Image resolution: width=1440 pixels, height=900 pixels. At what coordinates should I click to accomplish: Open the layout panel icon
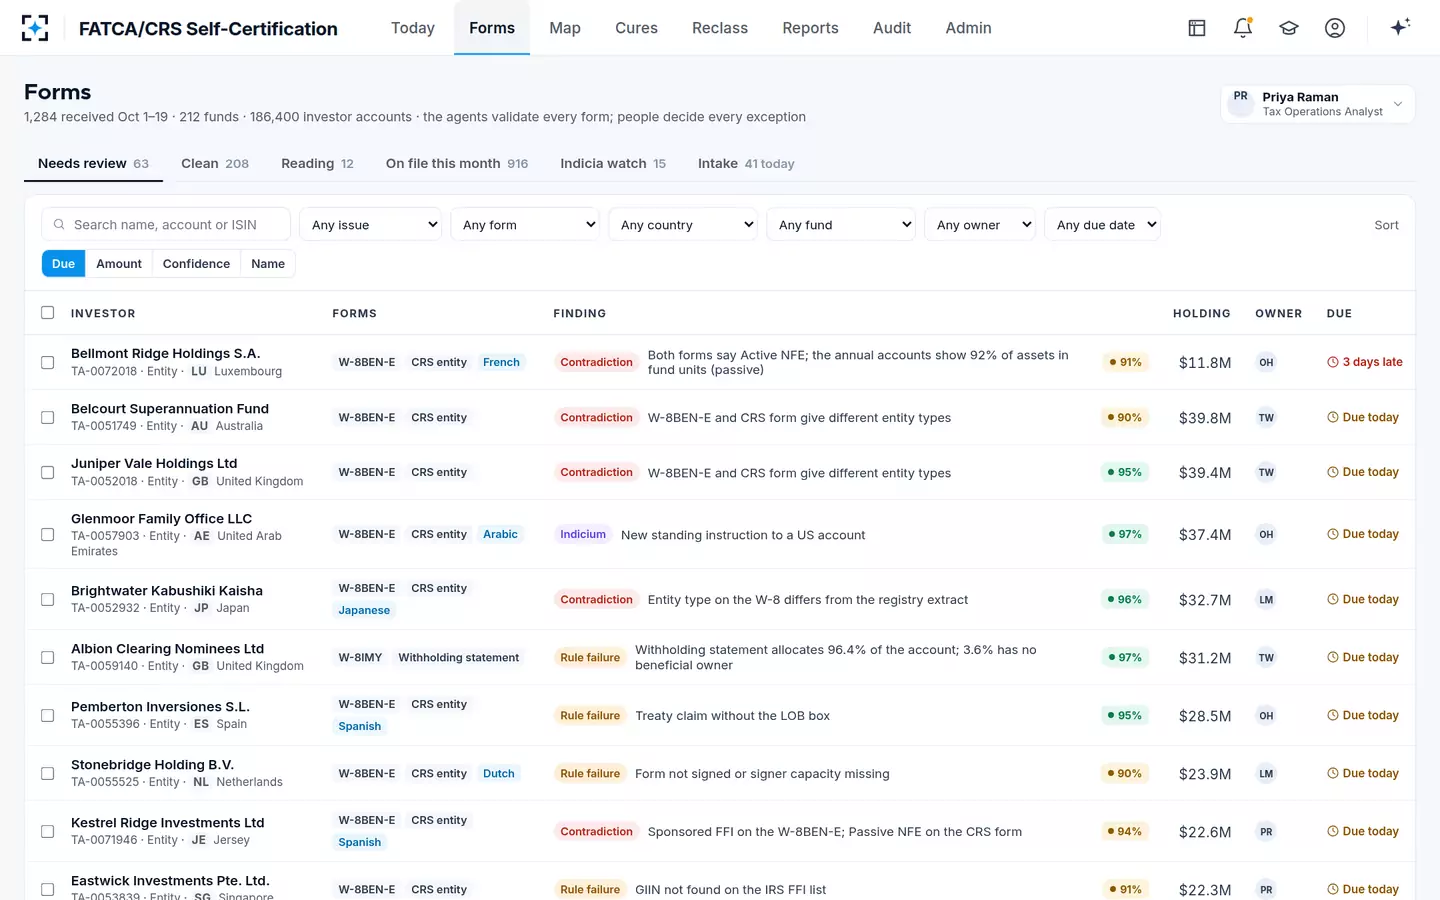tap(1197, 28)
